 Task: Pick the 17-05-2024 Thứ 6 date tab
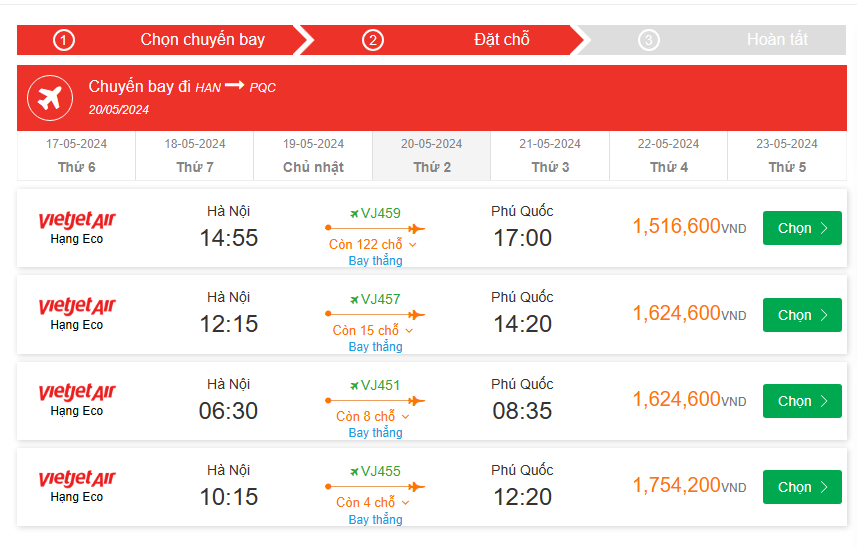point(76,156)
